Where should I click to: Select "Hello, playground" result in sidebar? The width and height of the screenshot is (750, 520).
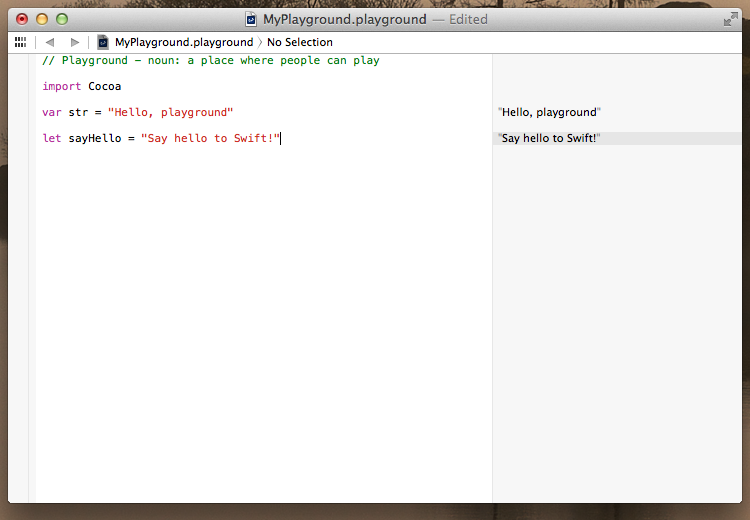(549, 112)
